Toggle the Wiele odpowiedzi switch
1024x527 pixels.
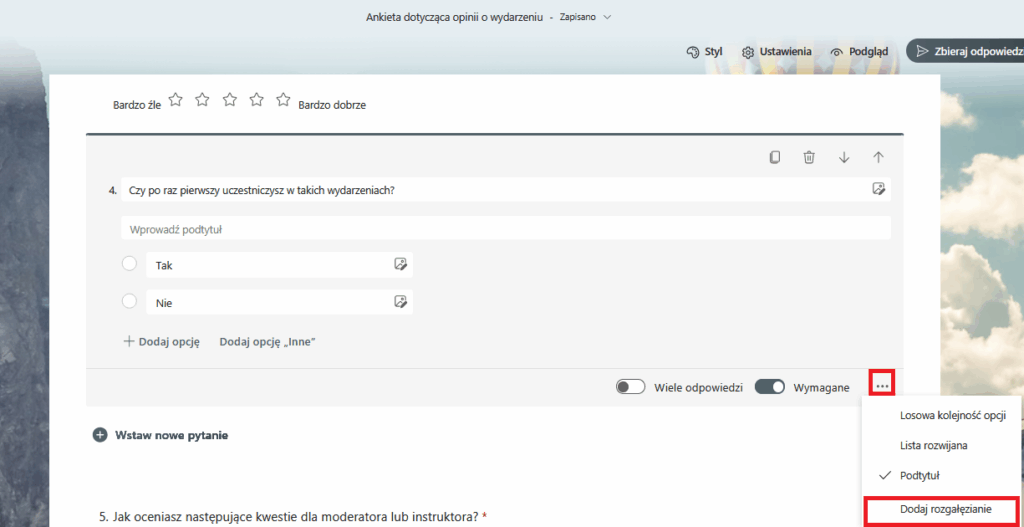(630, 387)
